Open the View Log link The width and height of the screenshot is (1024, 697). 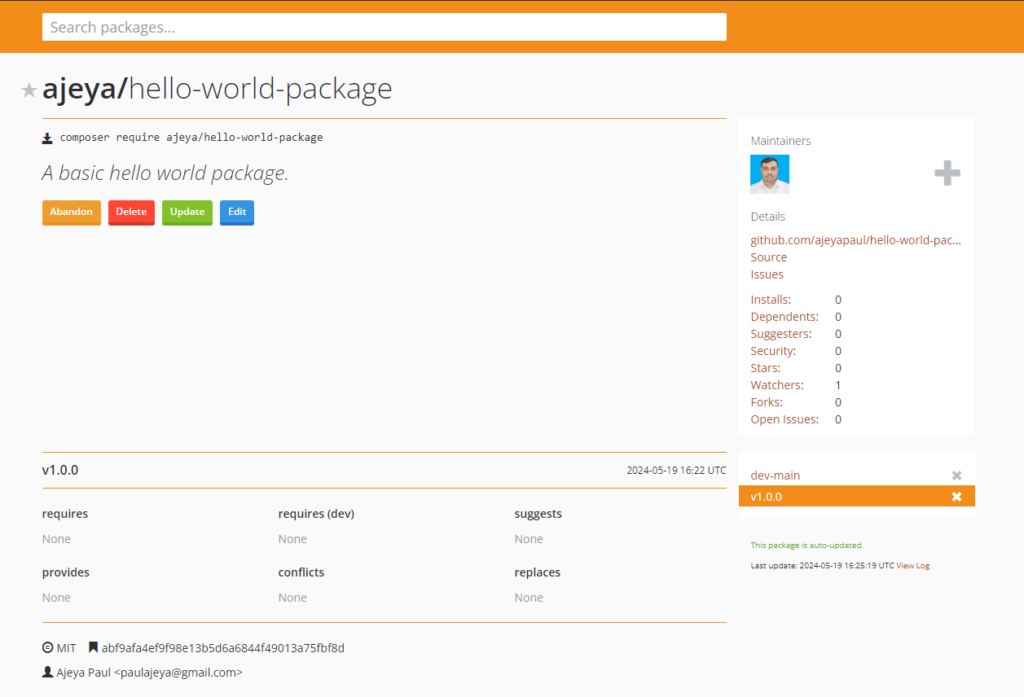tap(912, 566)
